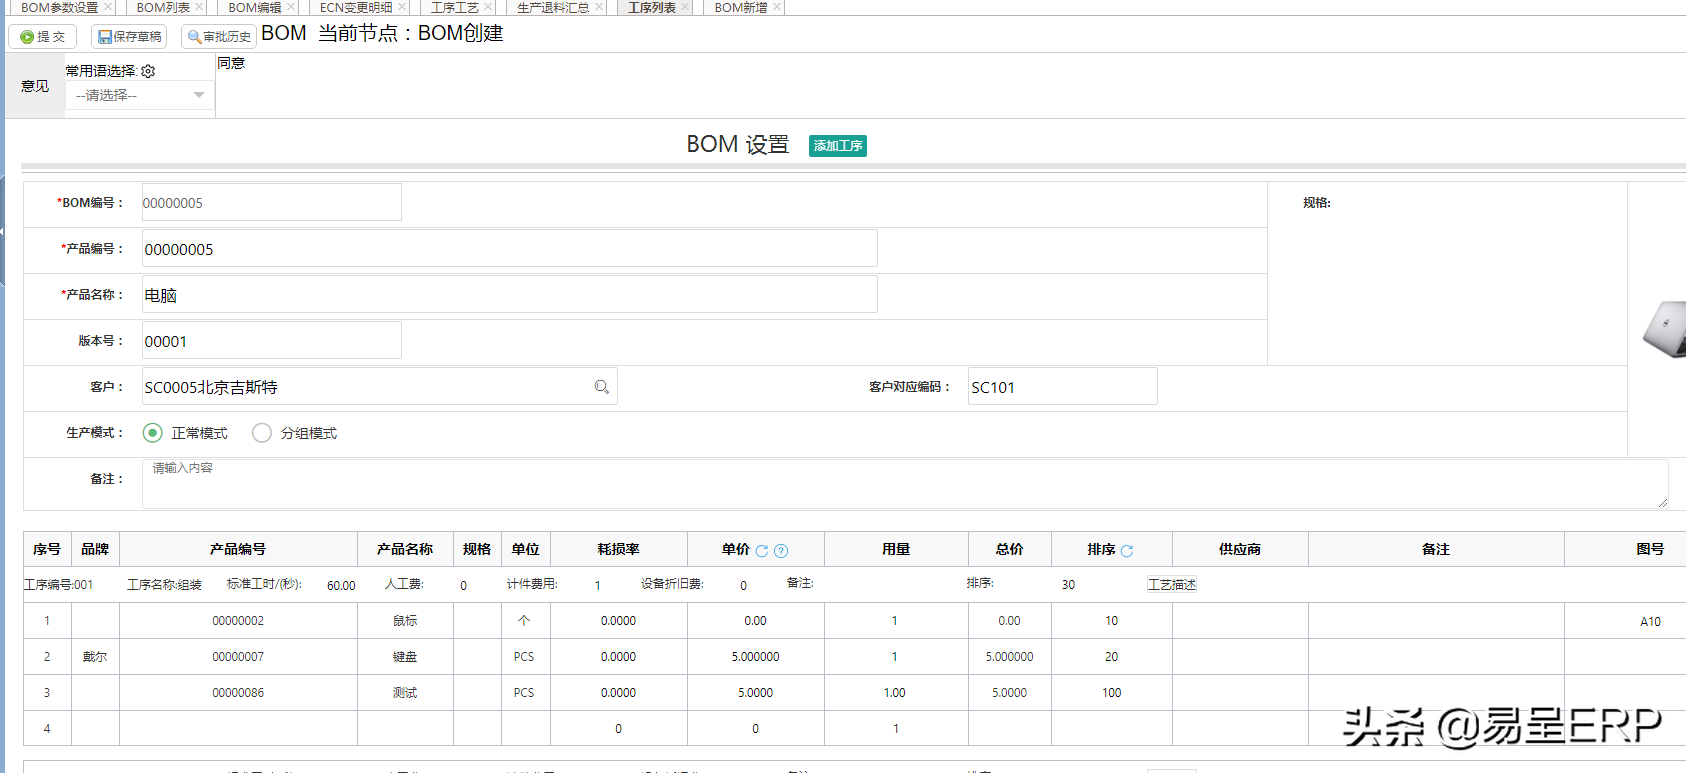Viewport: 1686px width, 773px height.
Task: Switch to the BOM列表 tab
Action: click(x=163, y=7)
